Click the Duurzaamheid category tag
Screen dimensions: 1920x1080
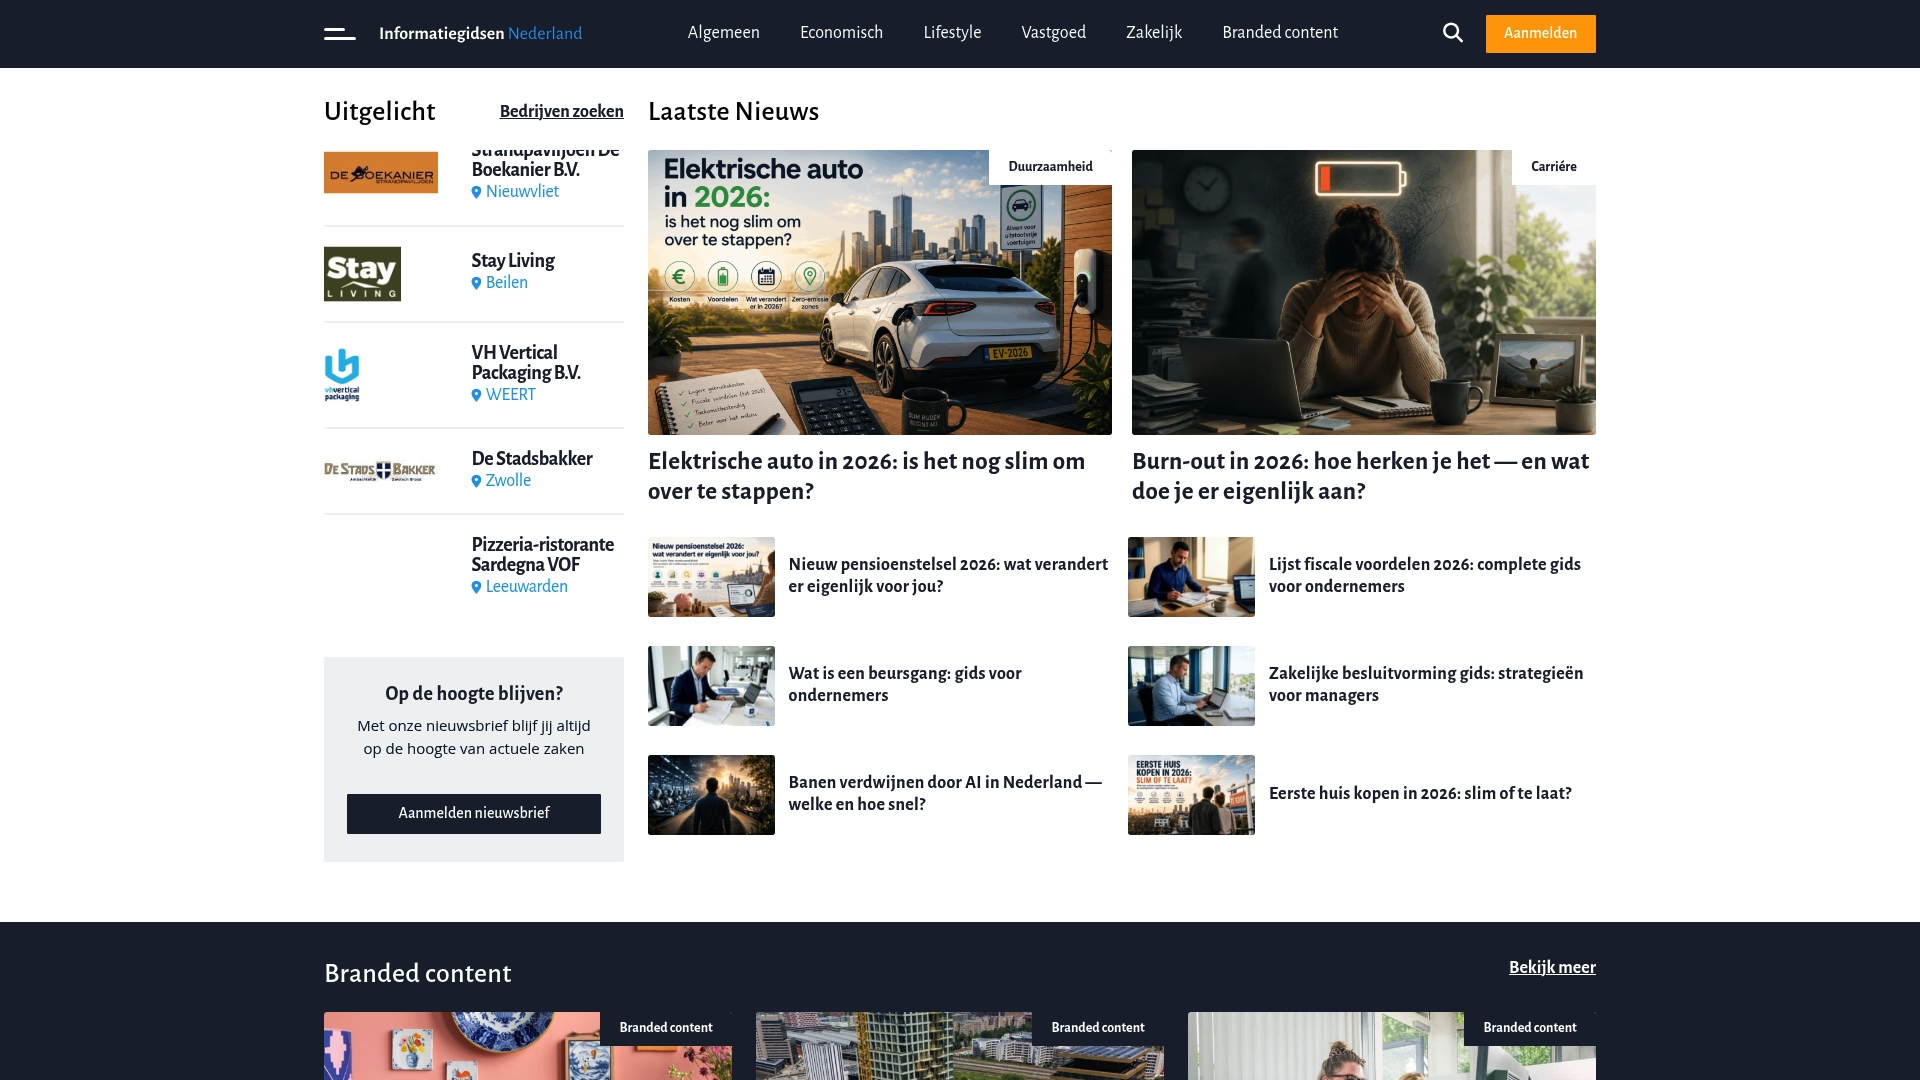pyautogui.click(x=1050, y=167)
